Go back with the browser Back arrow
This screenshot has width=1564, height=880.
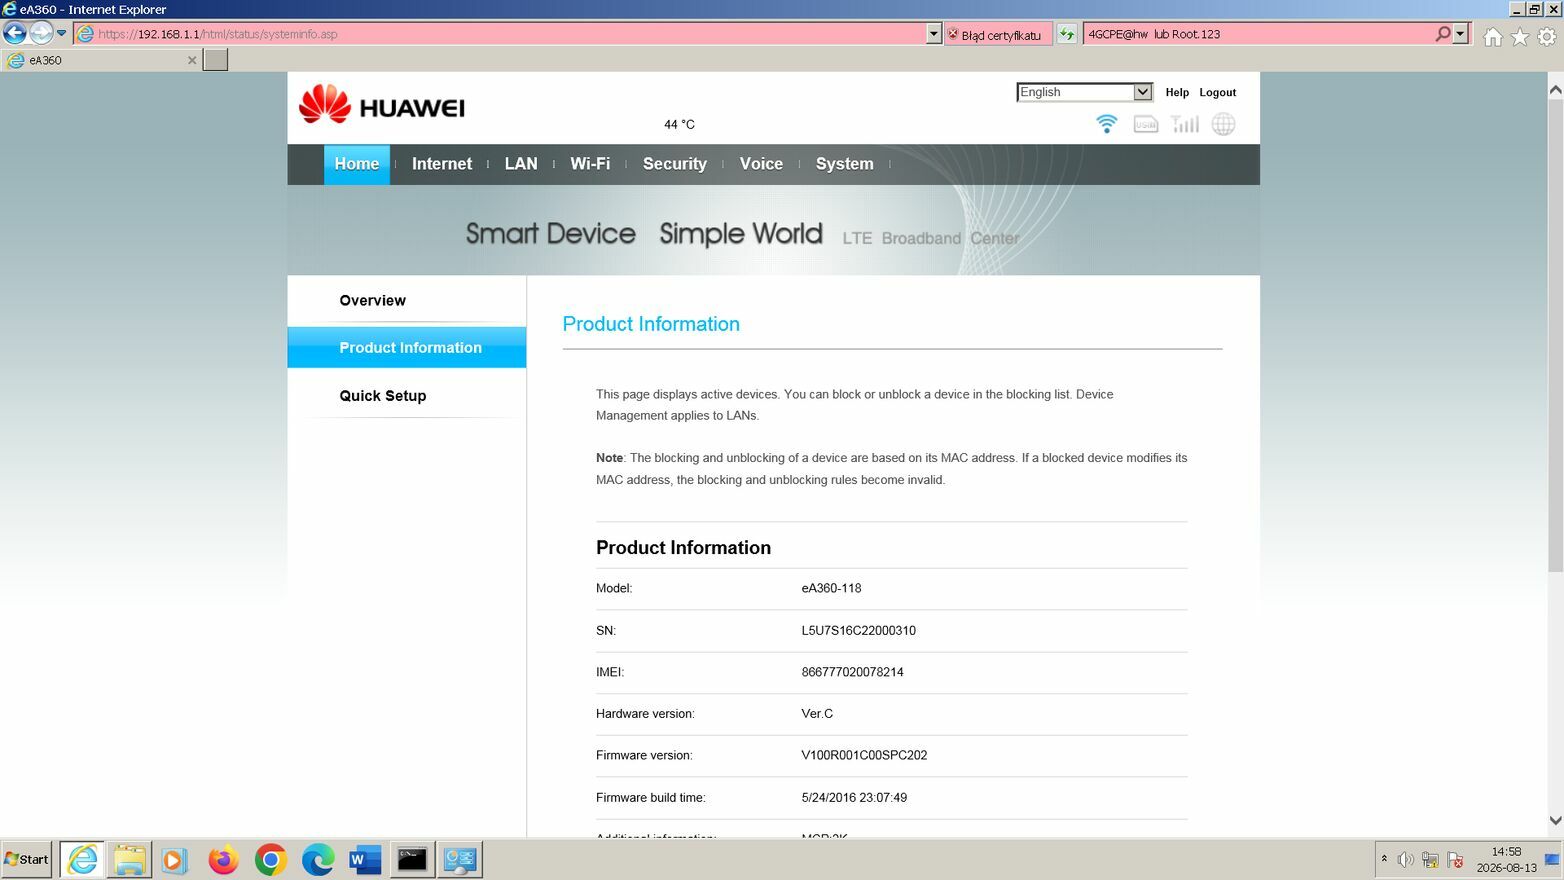click(x=14, y=33)
